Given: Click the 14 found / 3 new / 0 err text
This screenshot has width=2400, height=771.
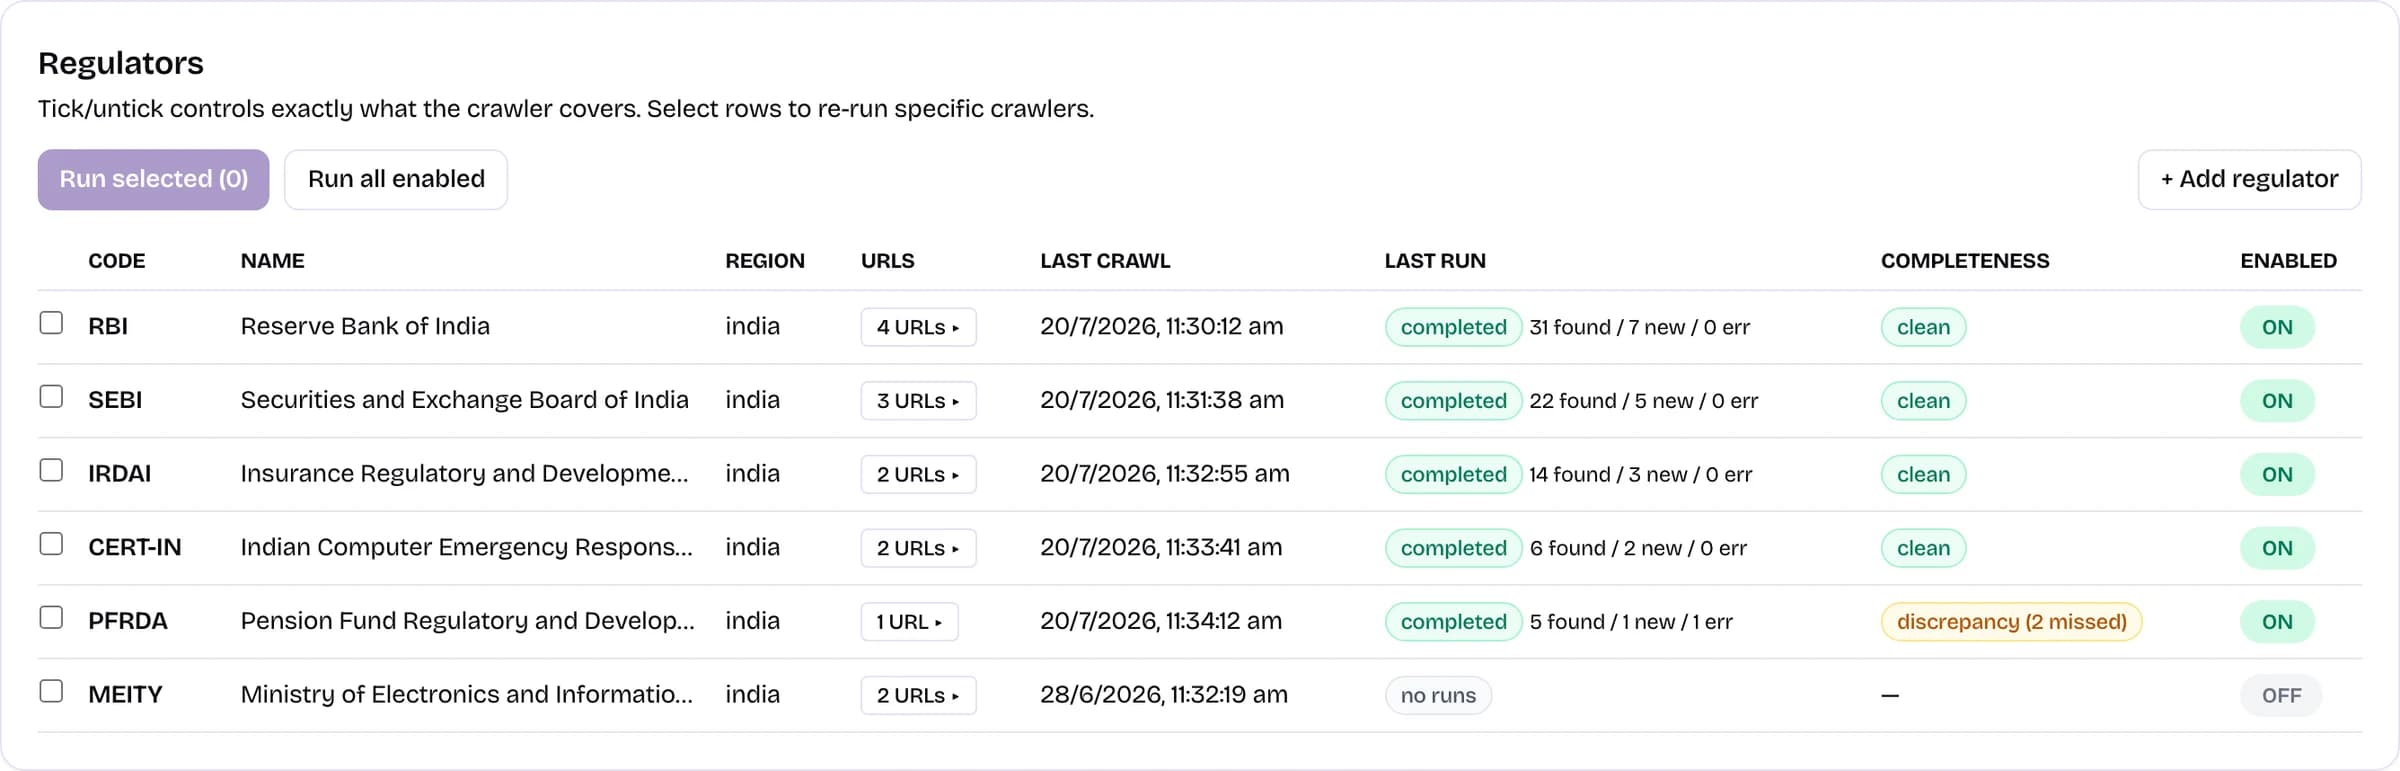Looking at the screenshot, I should pos(1641,475).
